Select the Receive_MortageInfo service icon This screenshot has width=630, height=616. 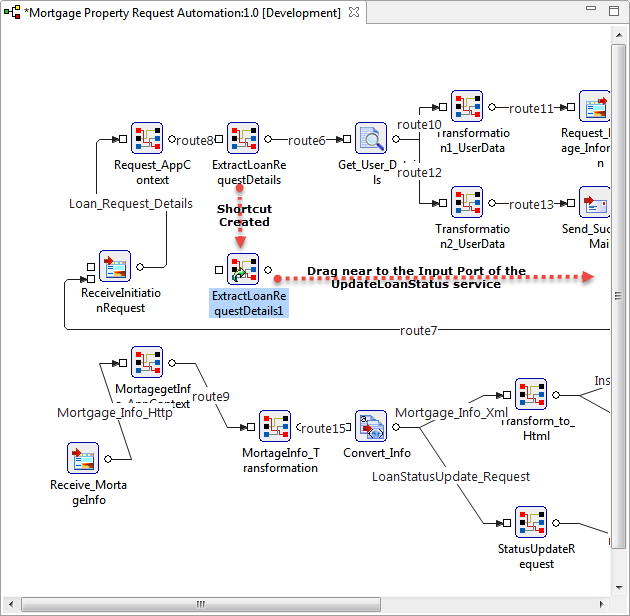click(83, 458)
